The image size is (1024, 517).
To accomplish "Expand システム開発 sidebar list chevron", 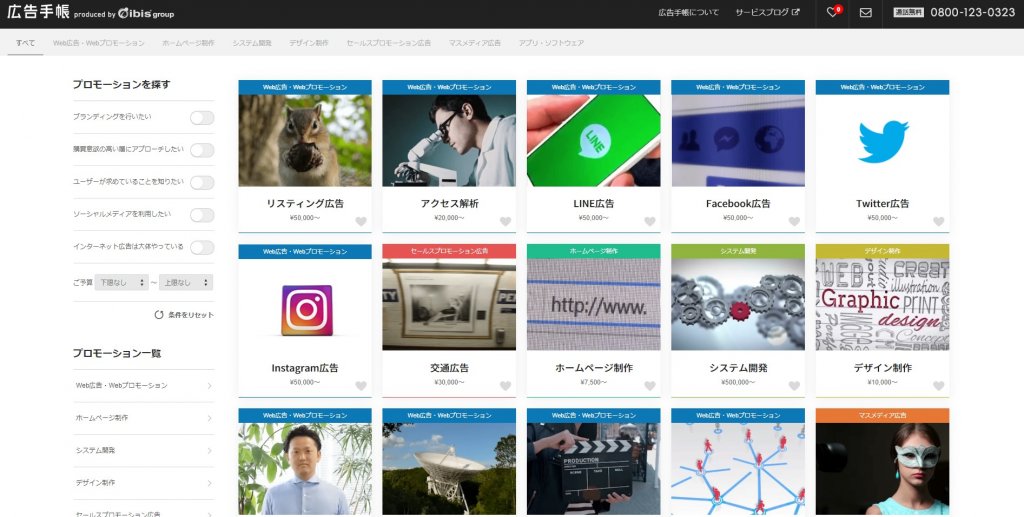I will [x=210, y=451].
